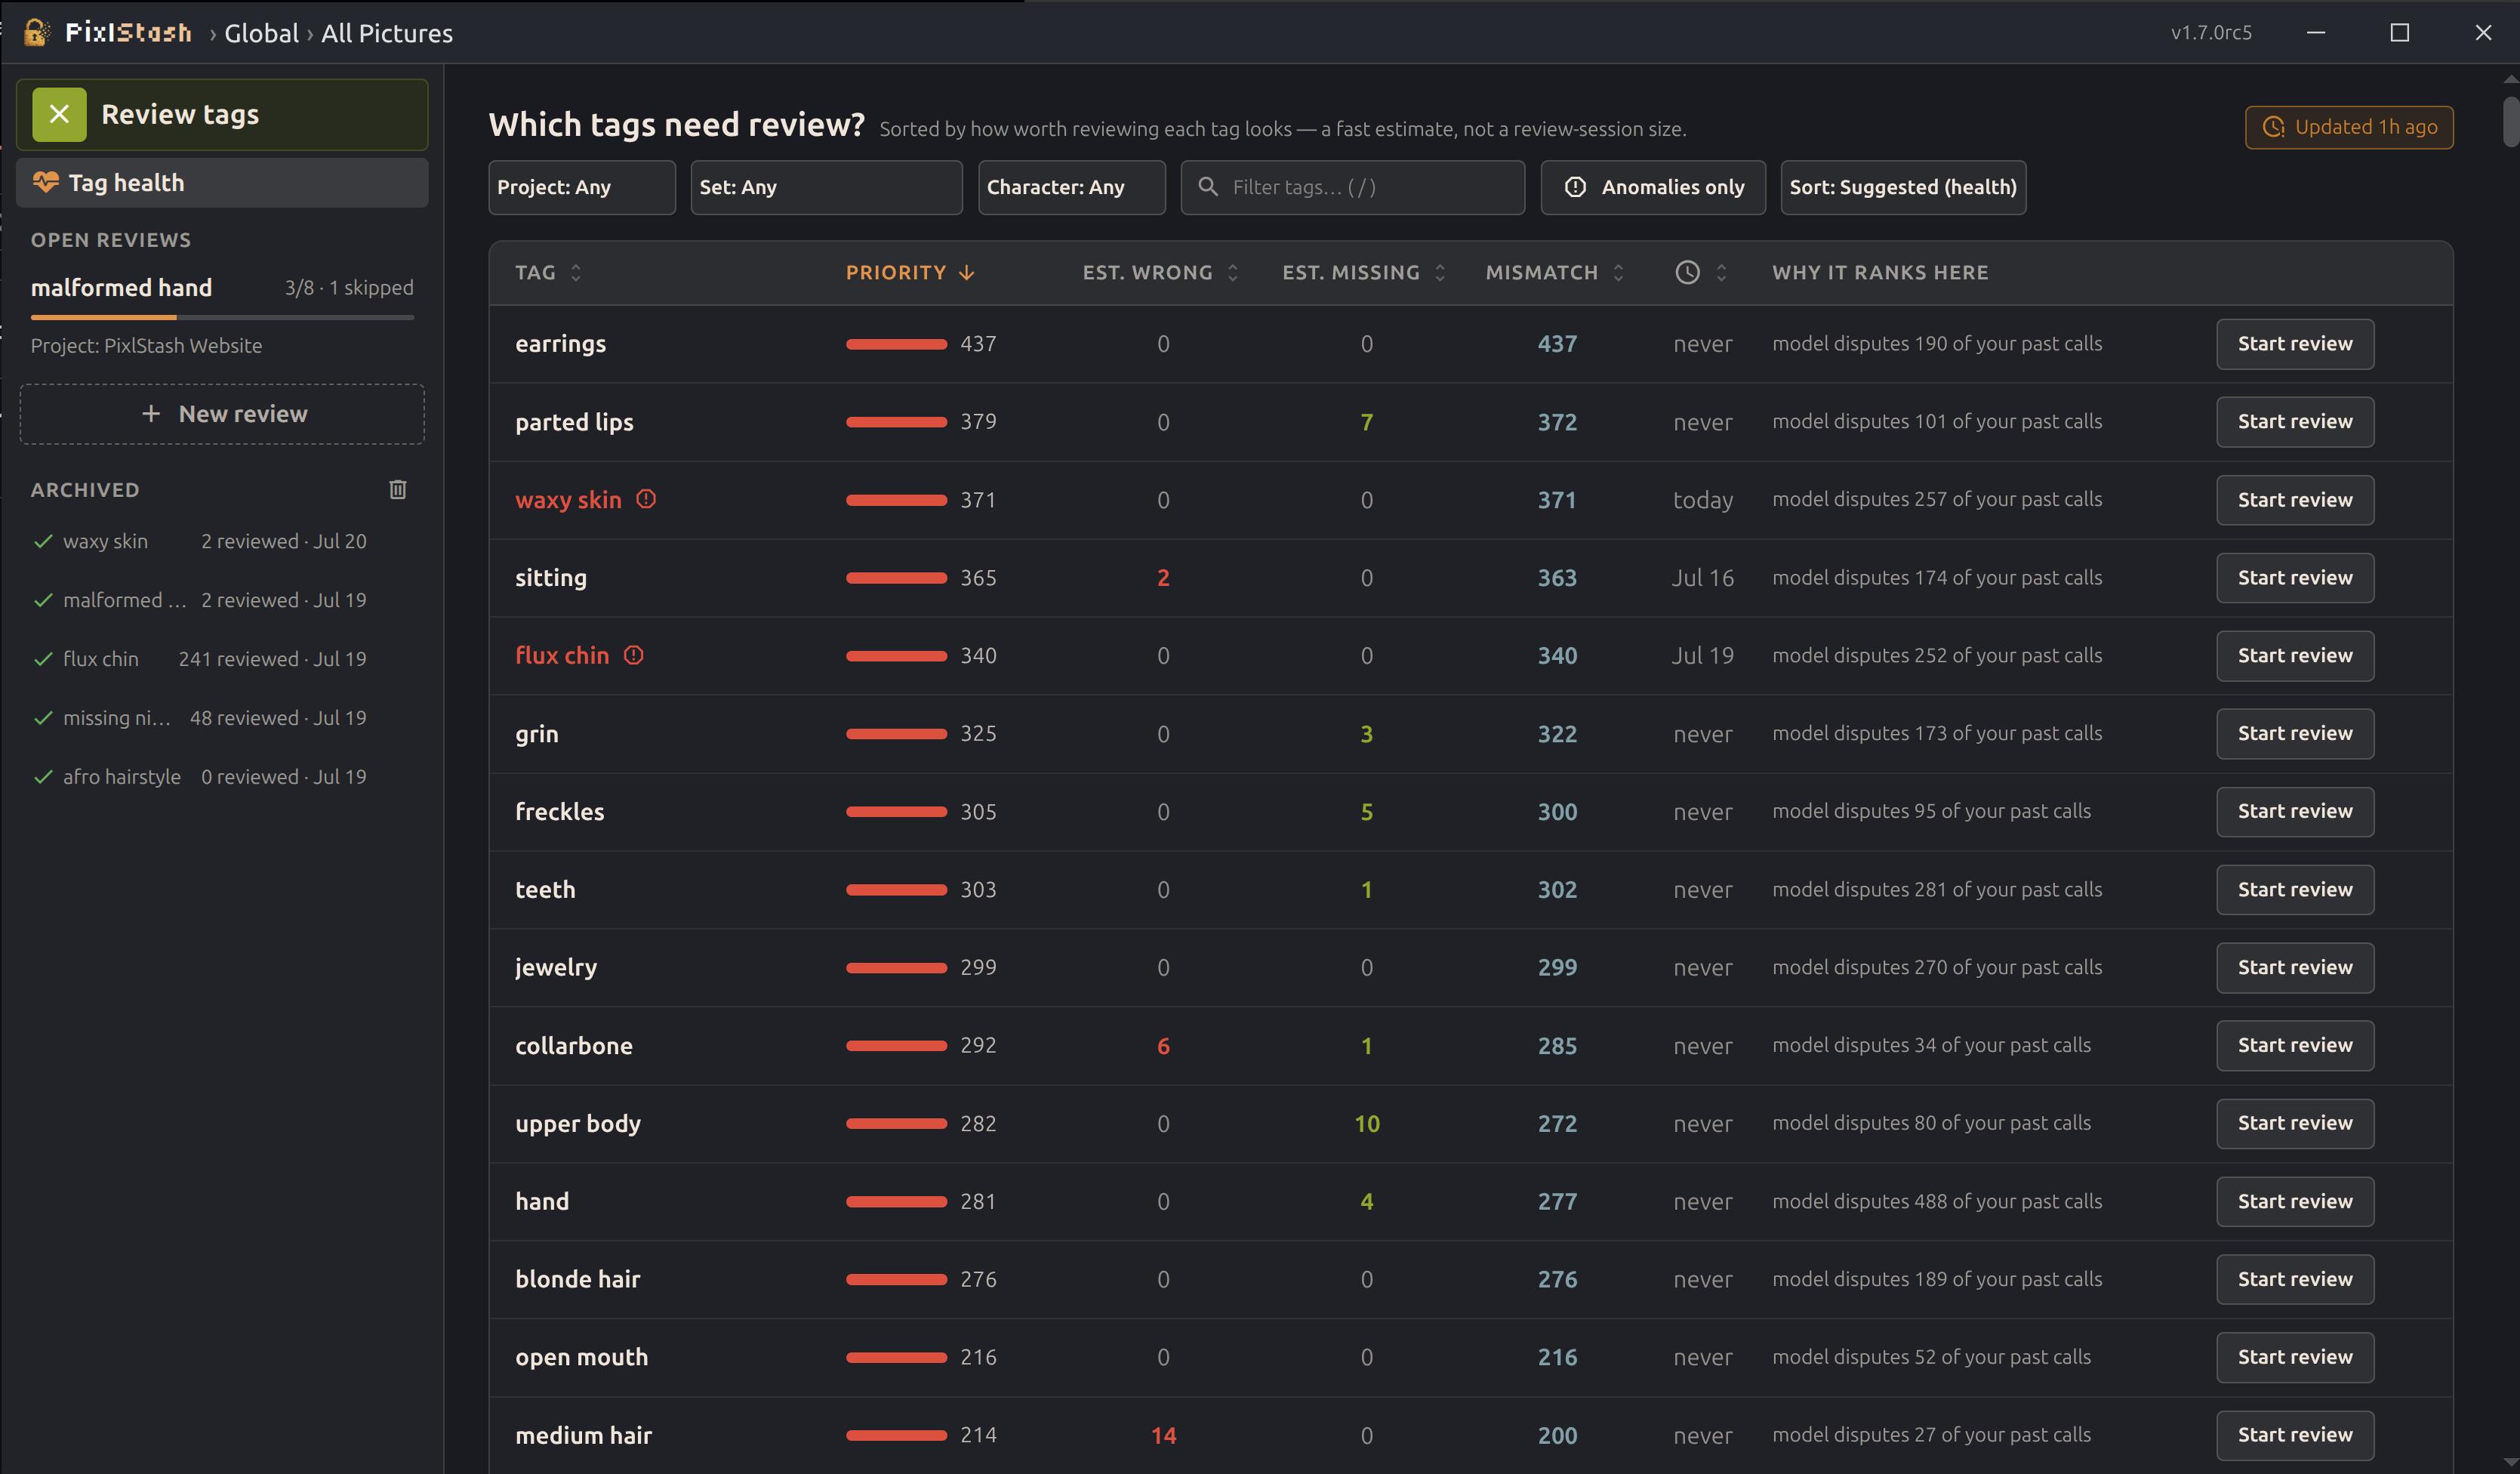Open Tag health with its heart icon
The image size is (2520, 1474).
[x=46, y=182]
